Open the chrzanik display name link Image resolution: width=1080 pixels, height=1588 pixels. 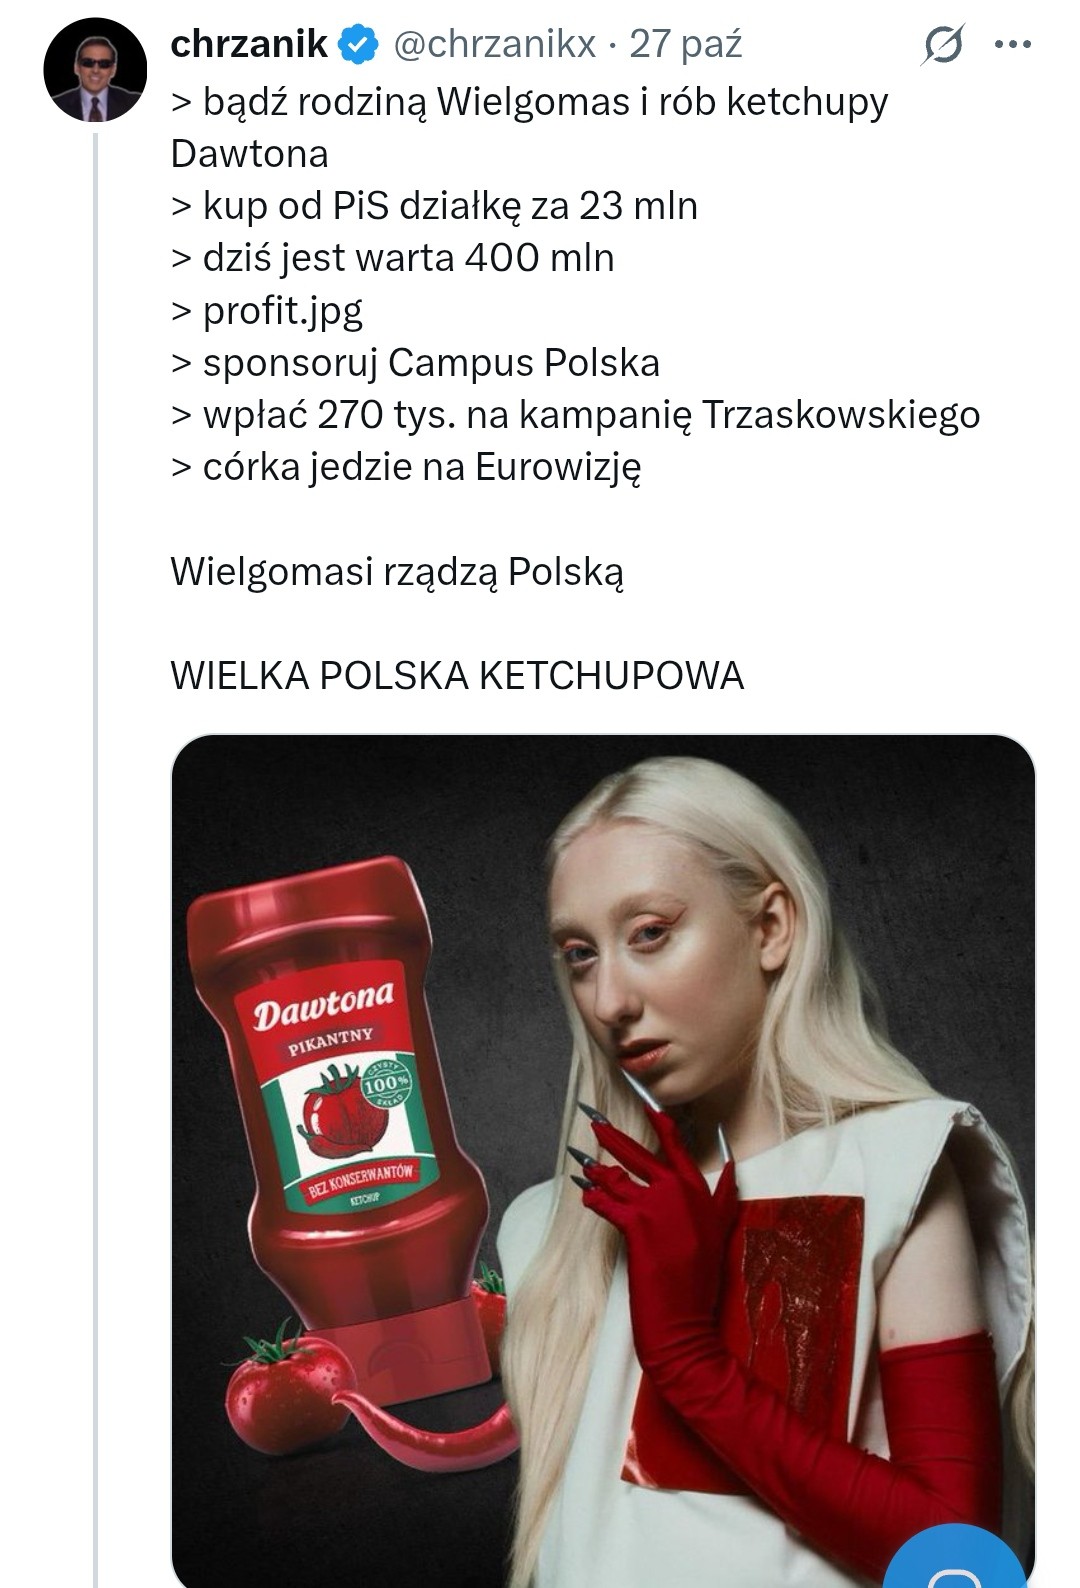click(x=249, y=44)
